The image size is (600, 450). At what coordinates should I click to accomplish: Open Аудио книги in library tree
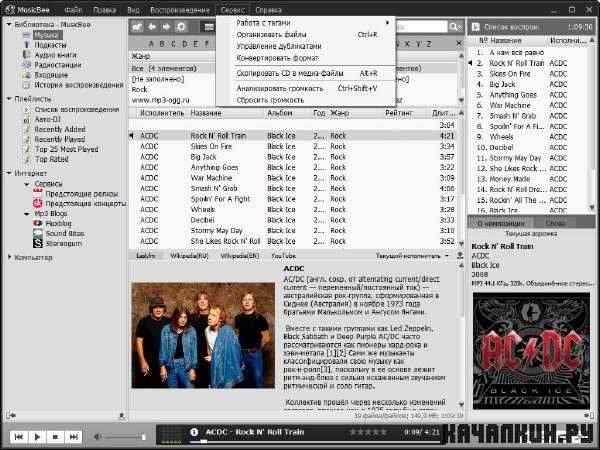55,55
